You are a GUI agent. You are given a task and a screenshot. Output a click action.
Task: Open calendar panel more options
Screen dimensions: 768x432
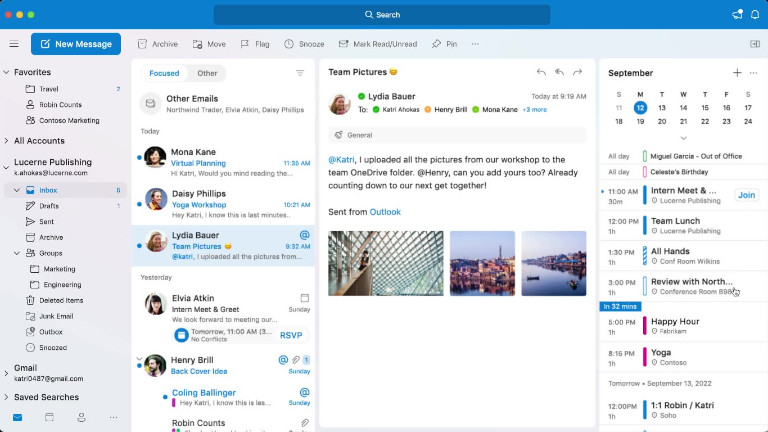[753, 73]
